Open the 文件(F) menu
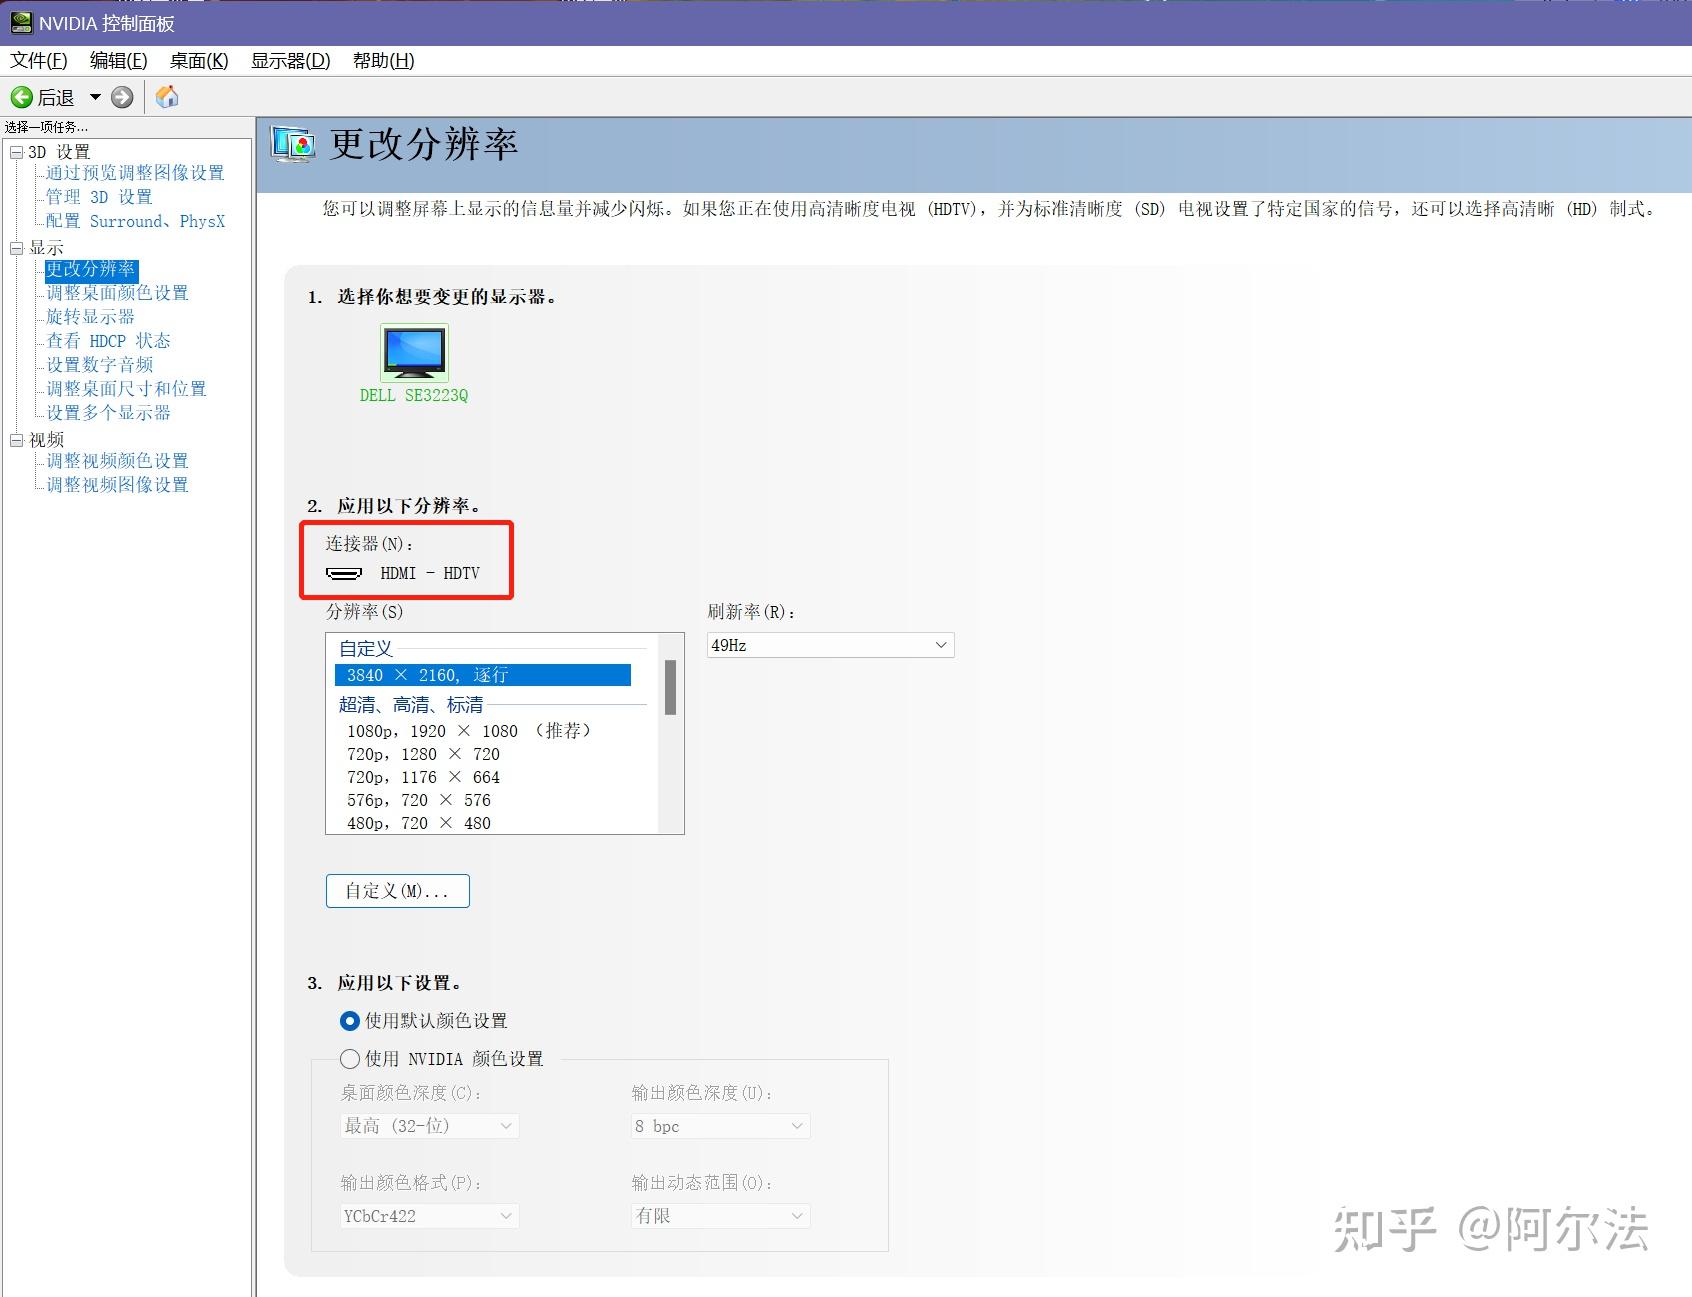 coord(39,60)
